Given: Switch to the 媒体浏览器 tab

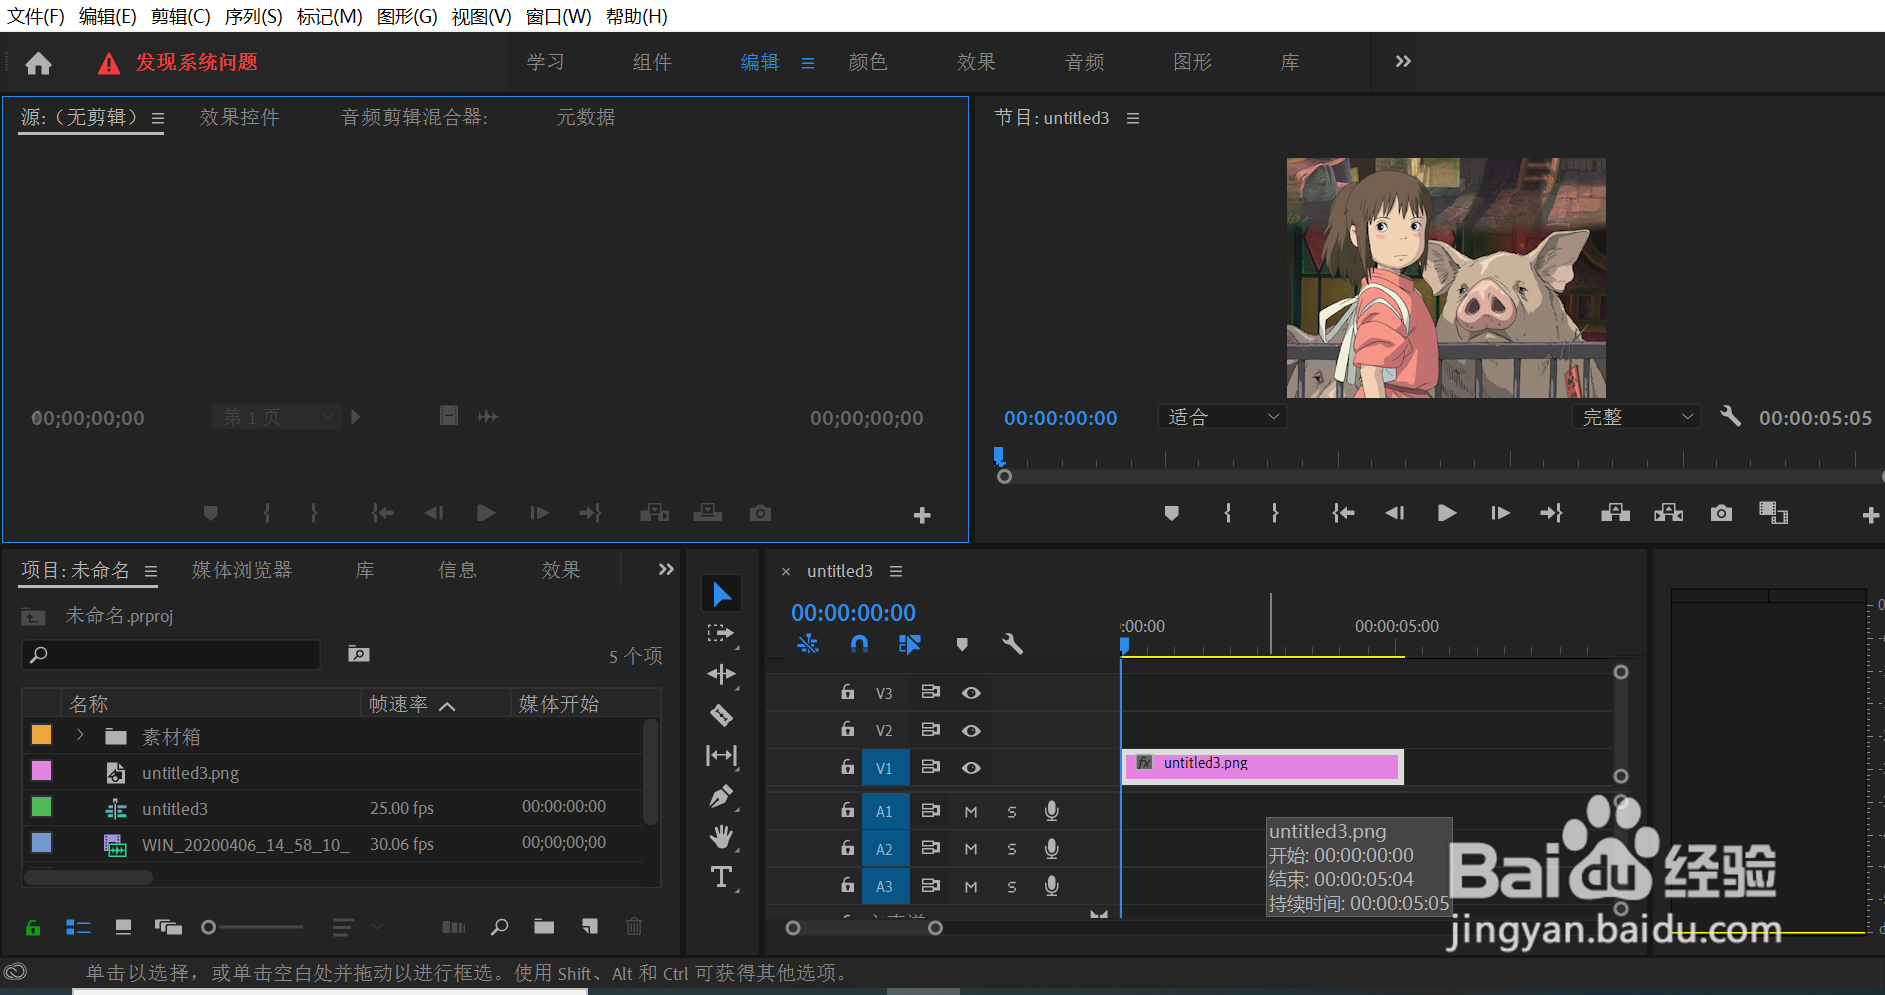Looking at the screenshot, I should point(242,570).
